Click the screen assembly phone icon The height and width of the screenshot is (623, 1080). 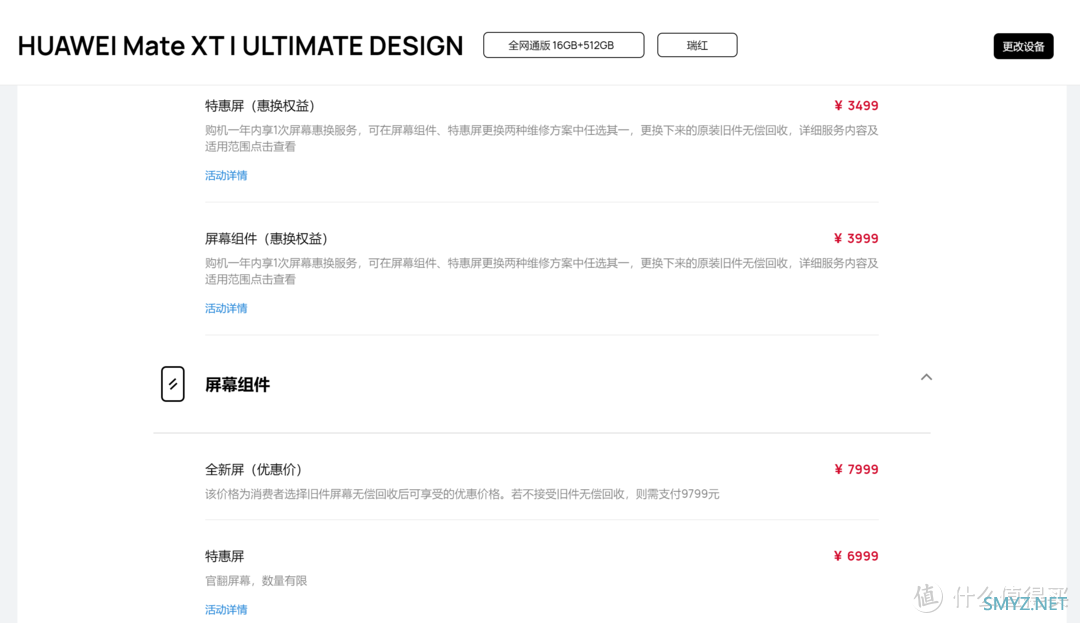pyautogui.click(x=173, y=384)
